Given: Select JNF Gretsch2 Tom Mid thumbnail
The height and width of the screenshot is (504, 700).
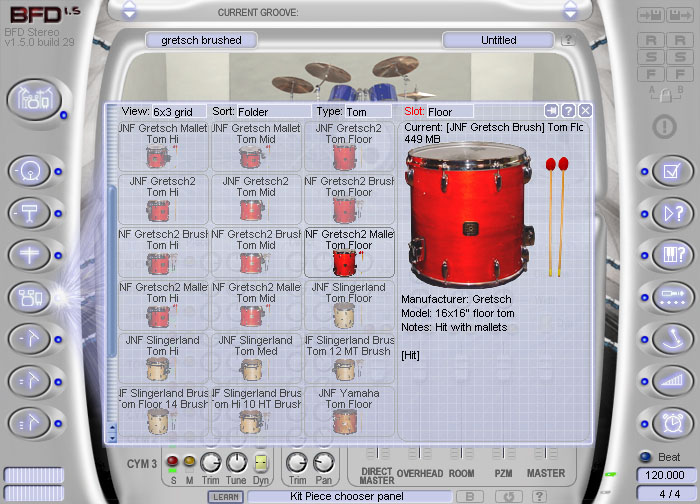Looking at the screenshot, I should 256,200.
